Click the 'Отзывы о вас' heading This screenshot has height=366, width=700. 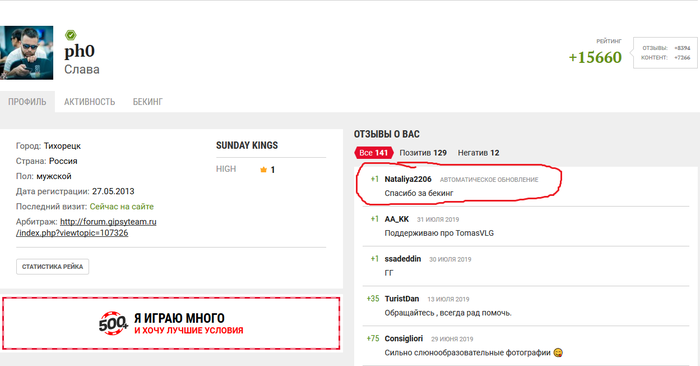(x=387, y=134)
